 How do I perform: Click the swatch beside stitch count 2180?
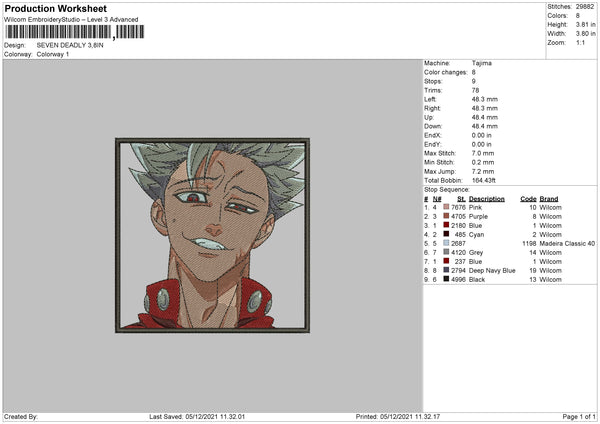click(x=446, y=225)
